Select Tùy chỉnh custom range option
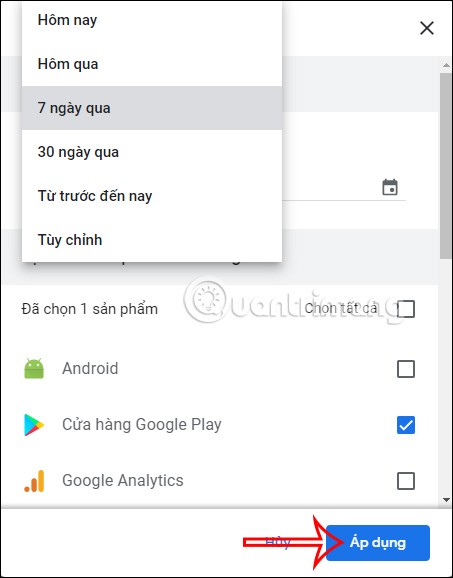 152,240
